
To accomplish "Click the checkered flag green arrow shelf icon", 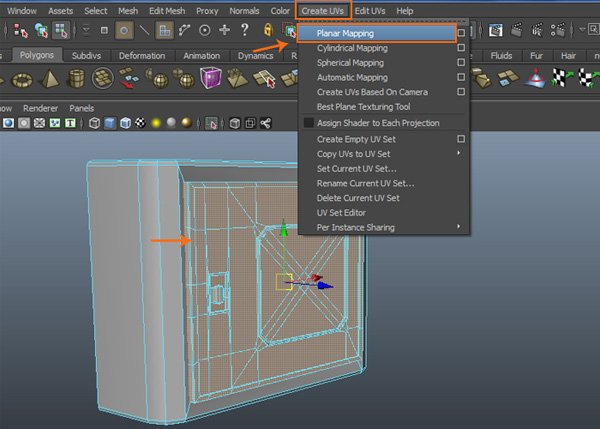I will (563, 78).
